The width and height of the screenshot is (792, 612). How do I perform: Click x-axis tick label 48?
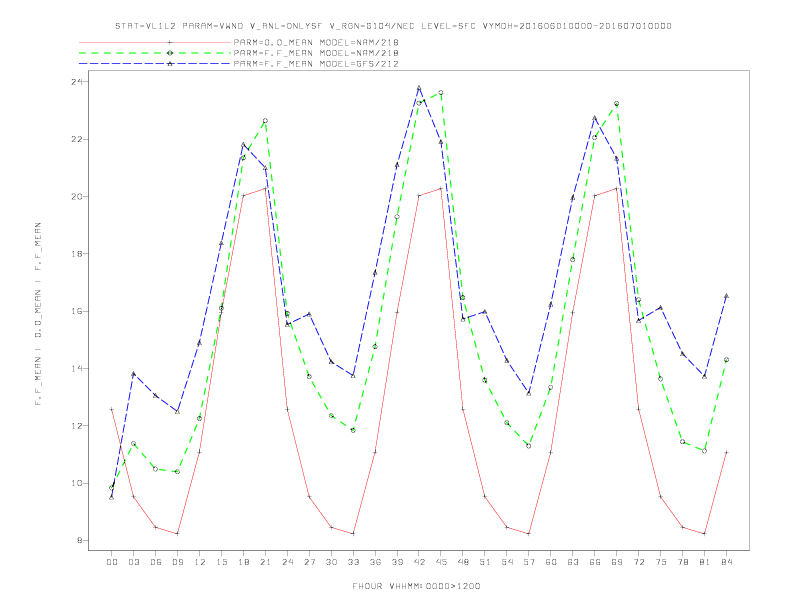[x=463, y=562]
